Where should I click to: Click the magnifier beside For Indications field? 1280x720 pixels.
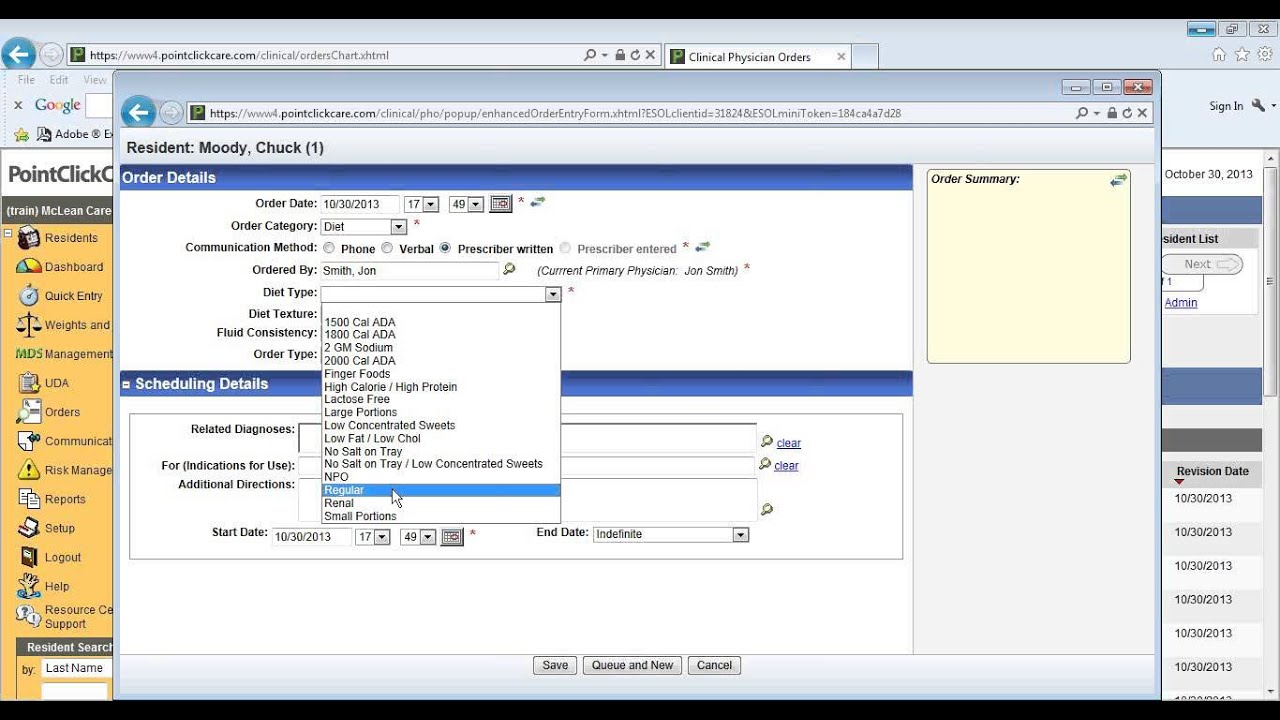coord(764,464)
